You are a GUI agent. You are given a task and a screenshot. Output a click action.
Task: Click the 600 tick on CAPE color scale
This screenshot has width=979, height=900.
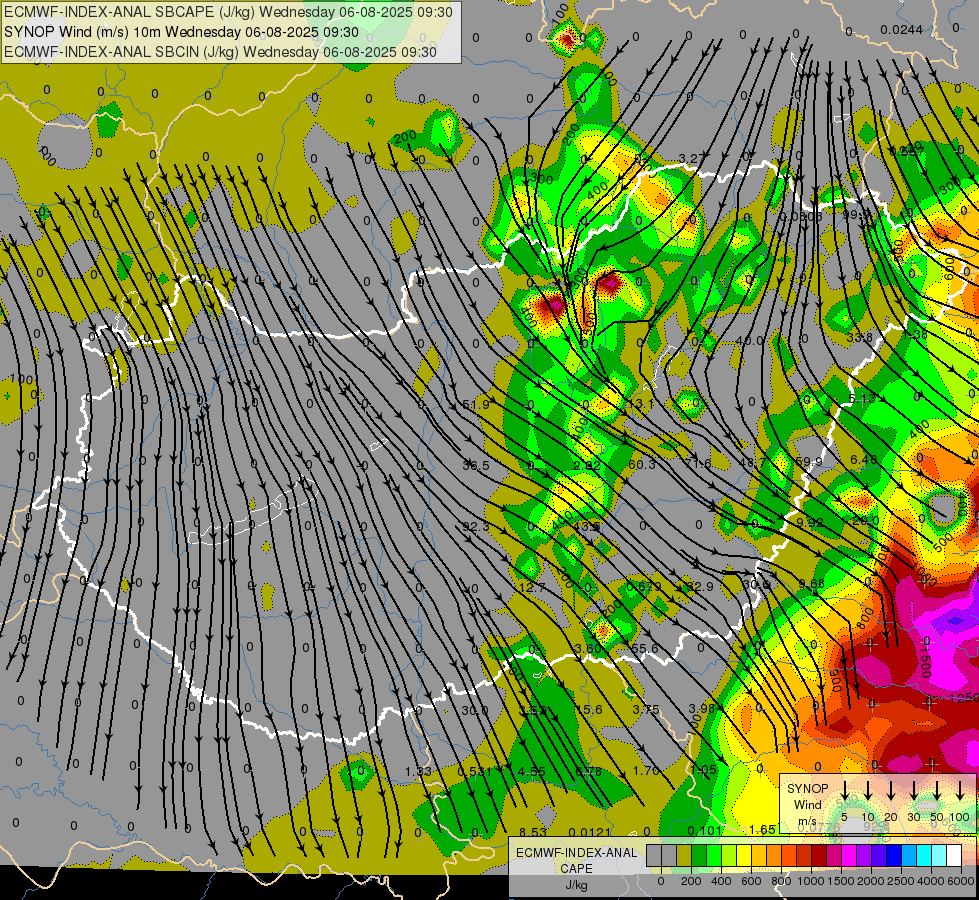751,881
